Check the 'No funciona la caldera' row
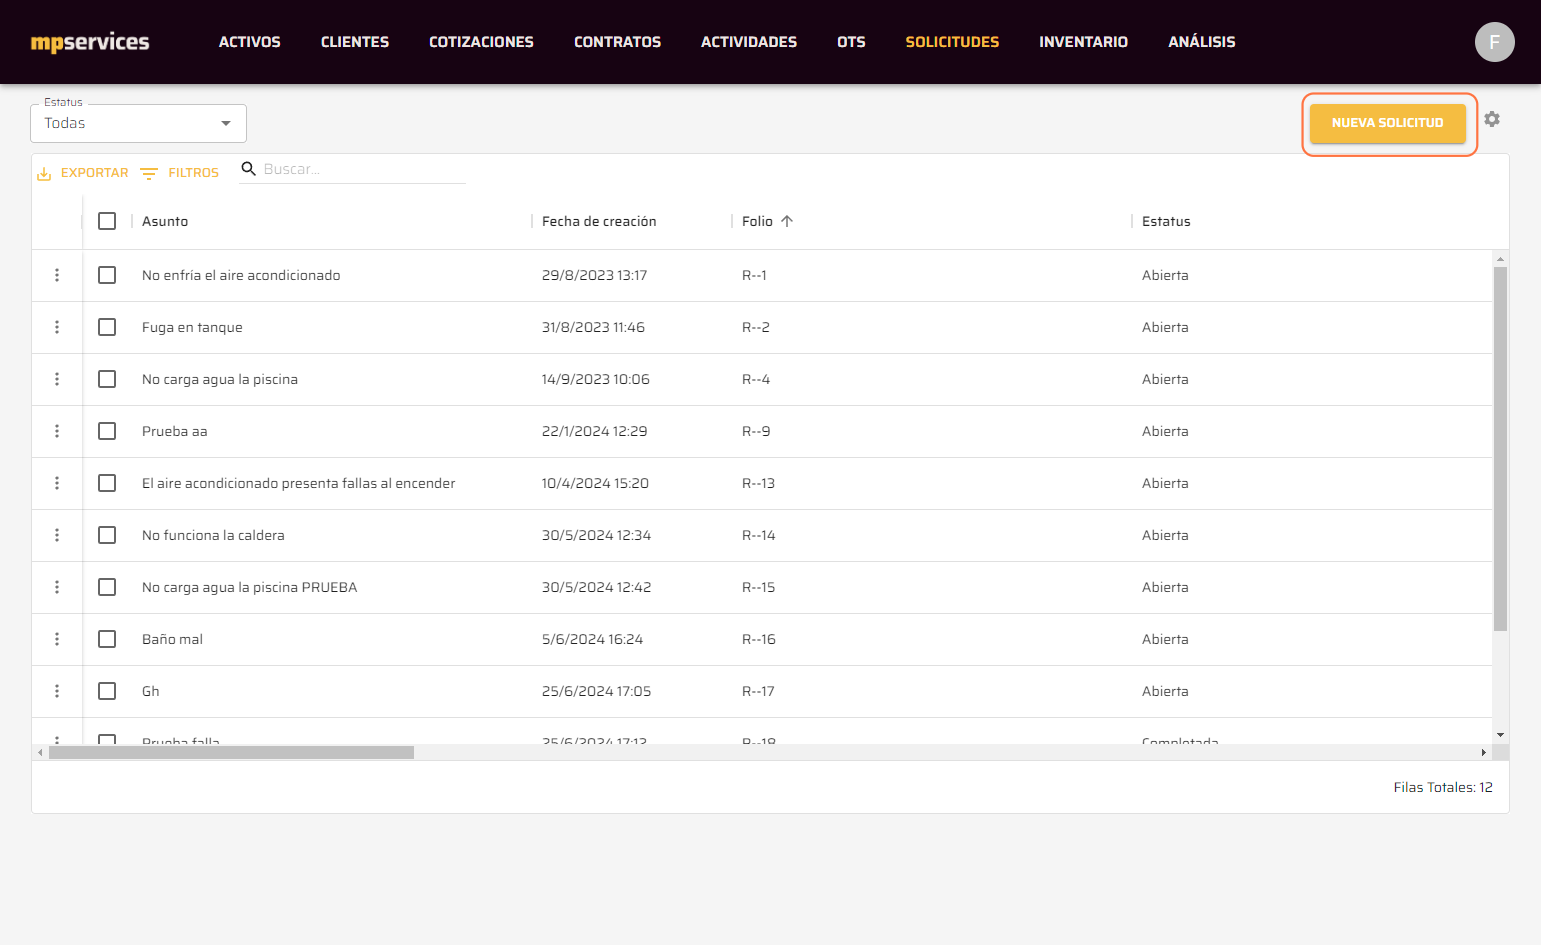Image resolution: width=1541 pixels, height=945 pixels. point(107,535)
